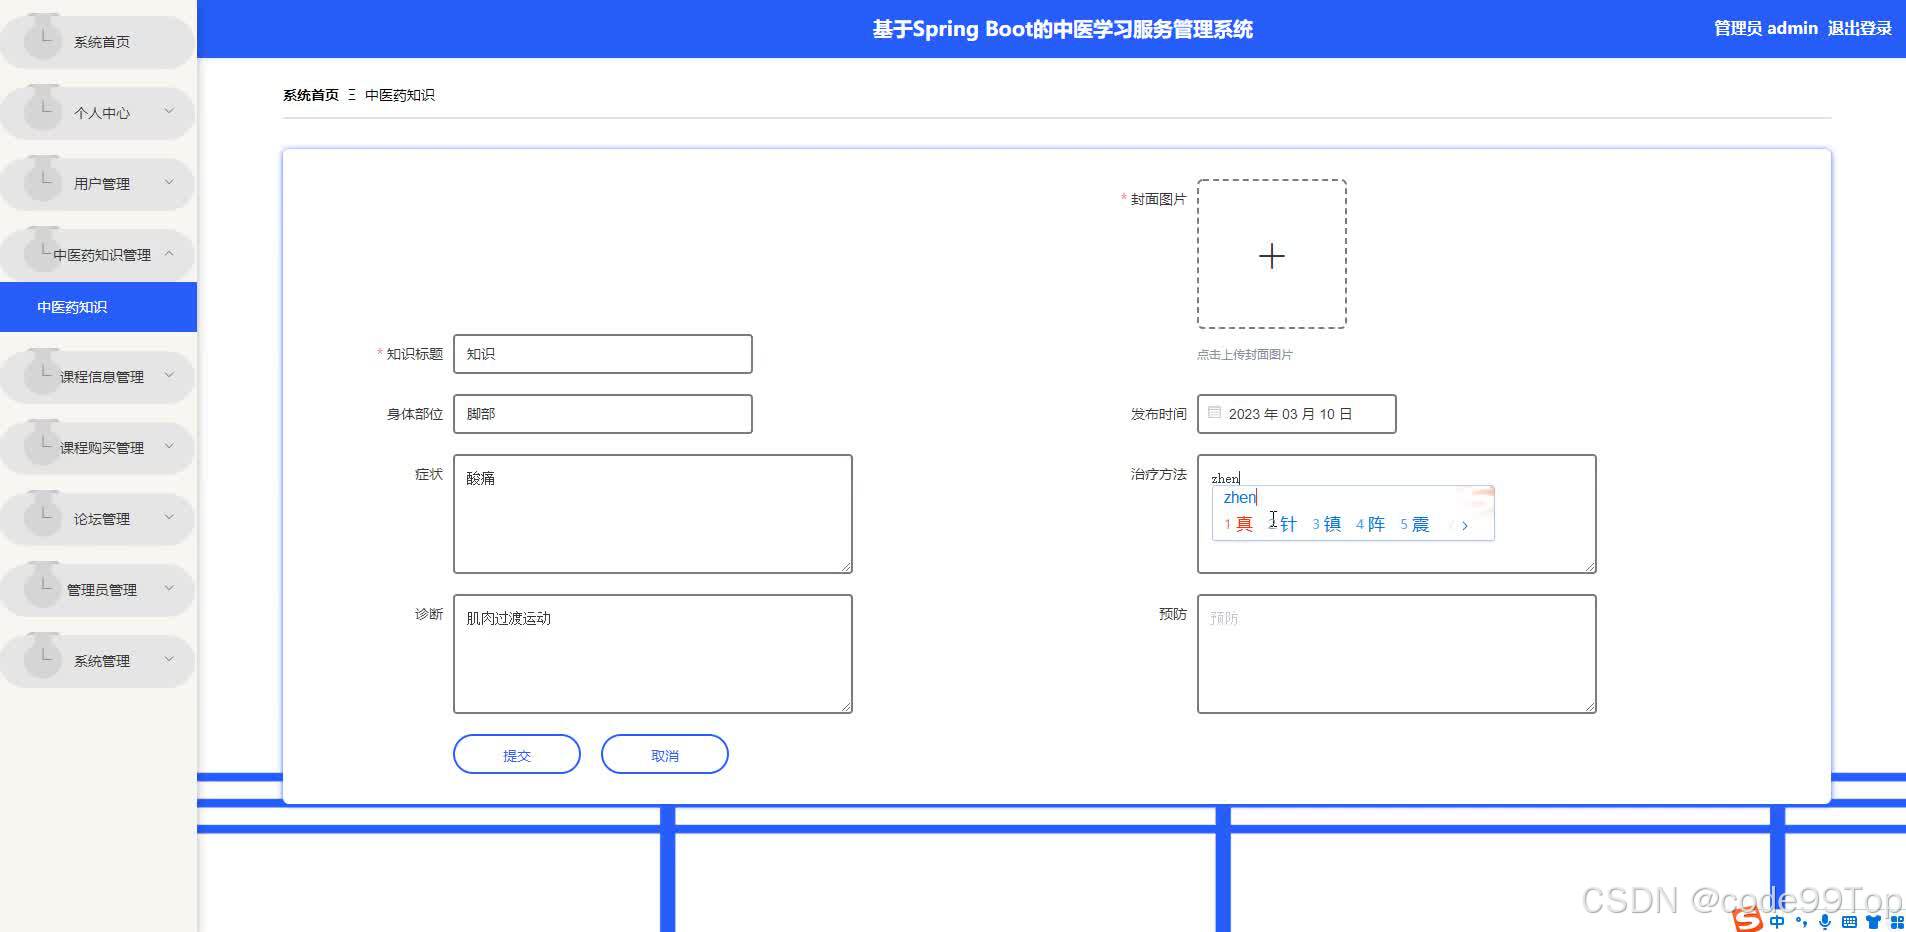Click the system title header text
Screen dimensions: 1906x932
[x=1062, y=29]
